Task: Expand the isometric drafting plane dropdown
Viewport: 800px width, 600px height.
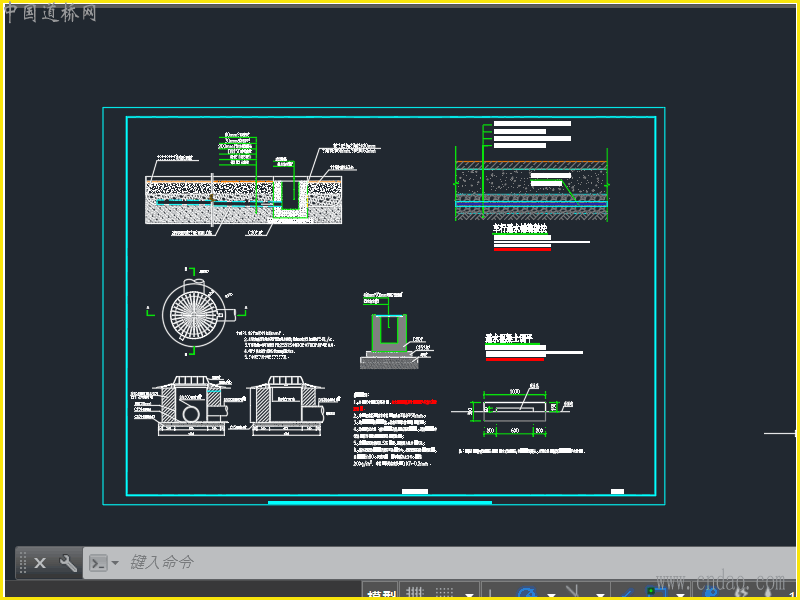Action: coord(600,595)
